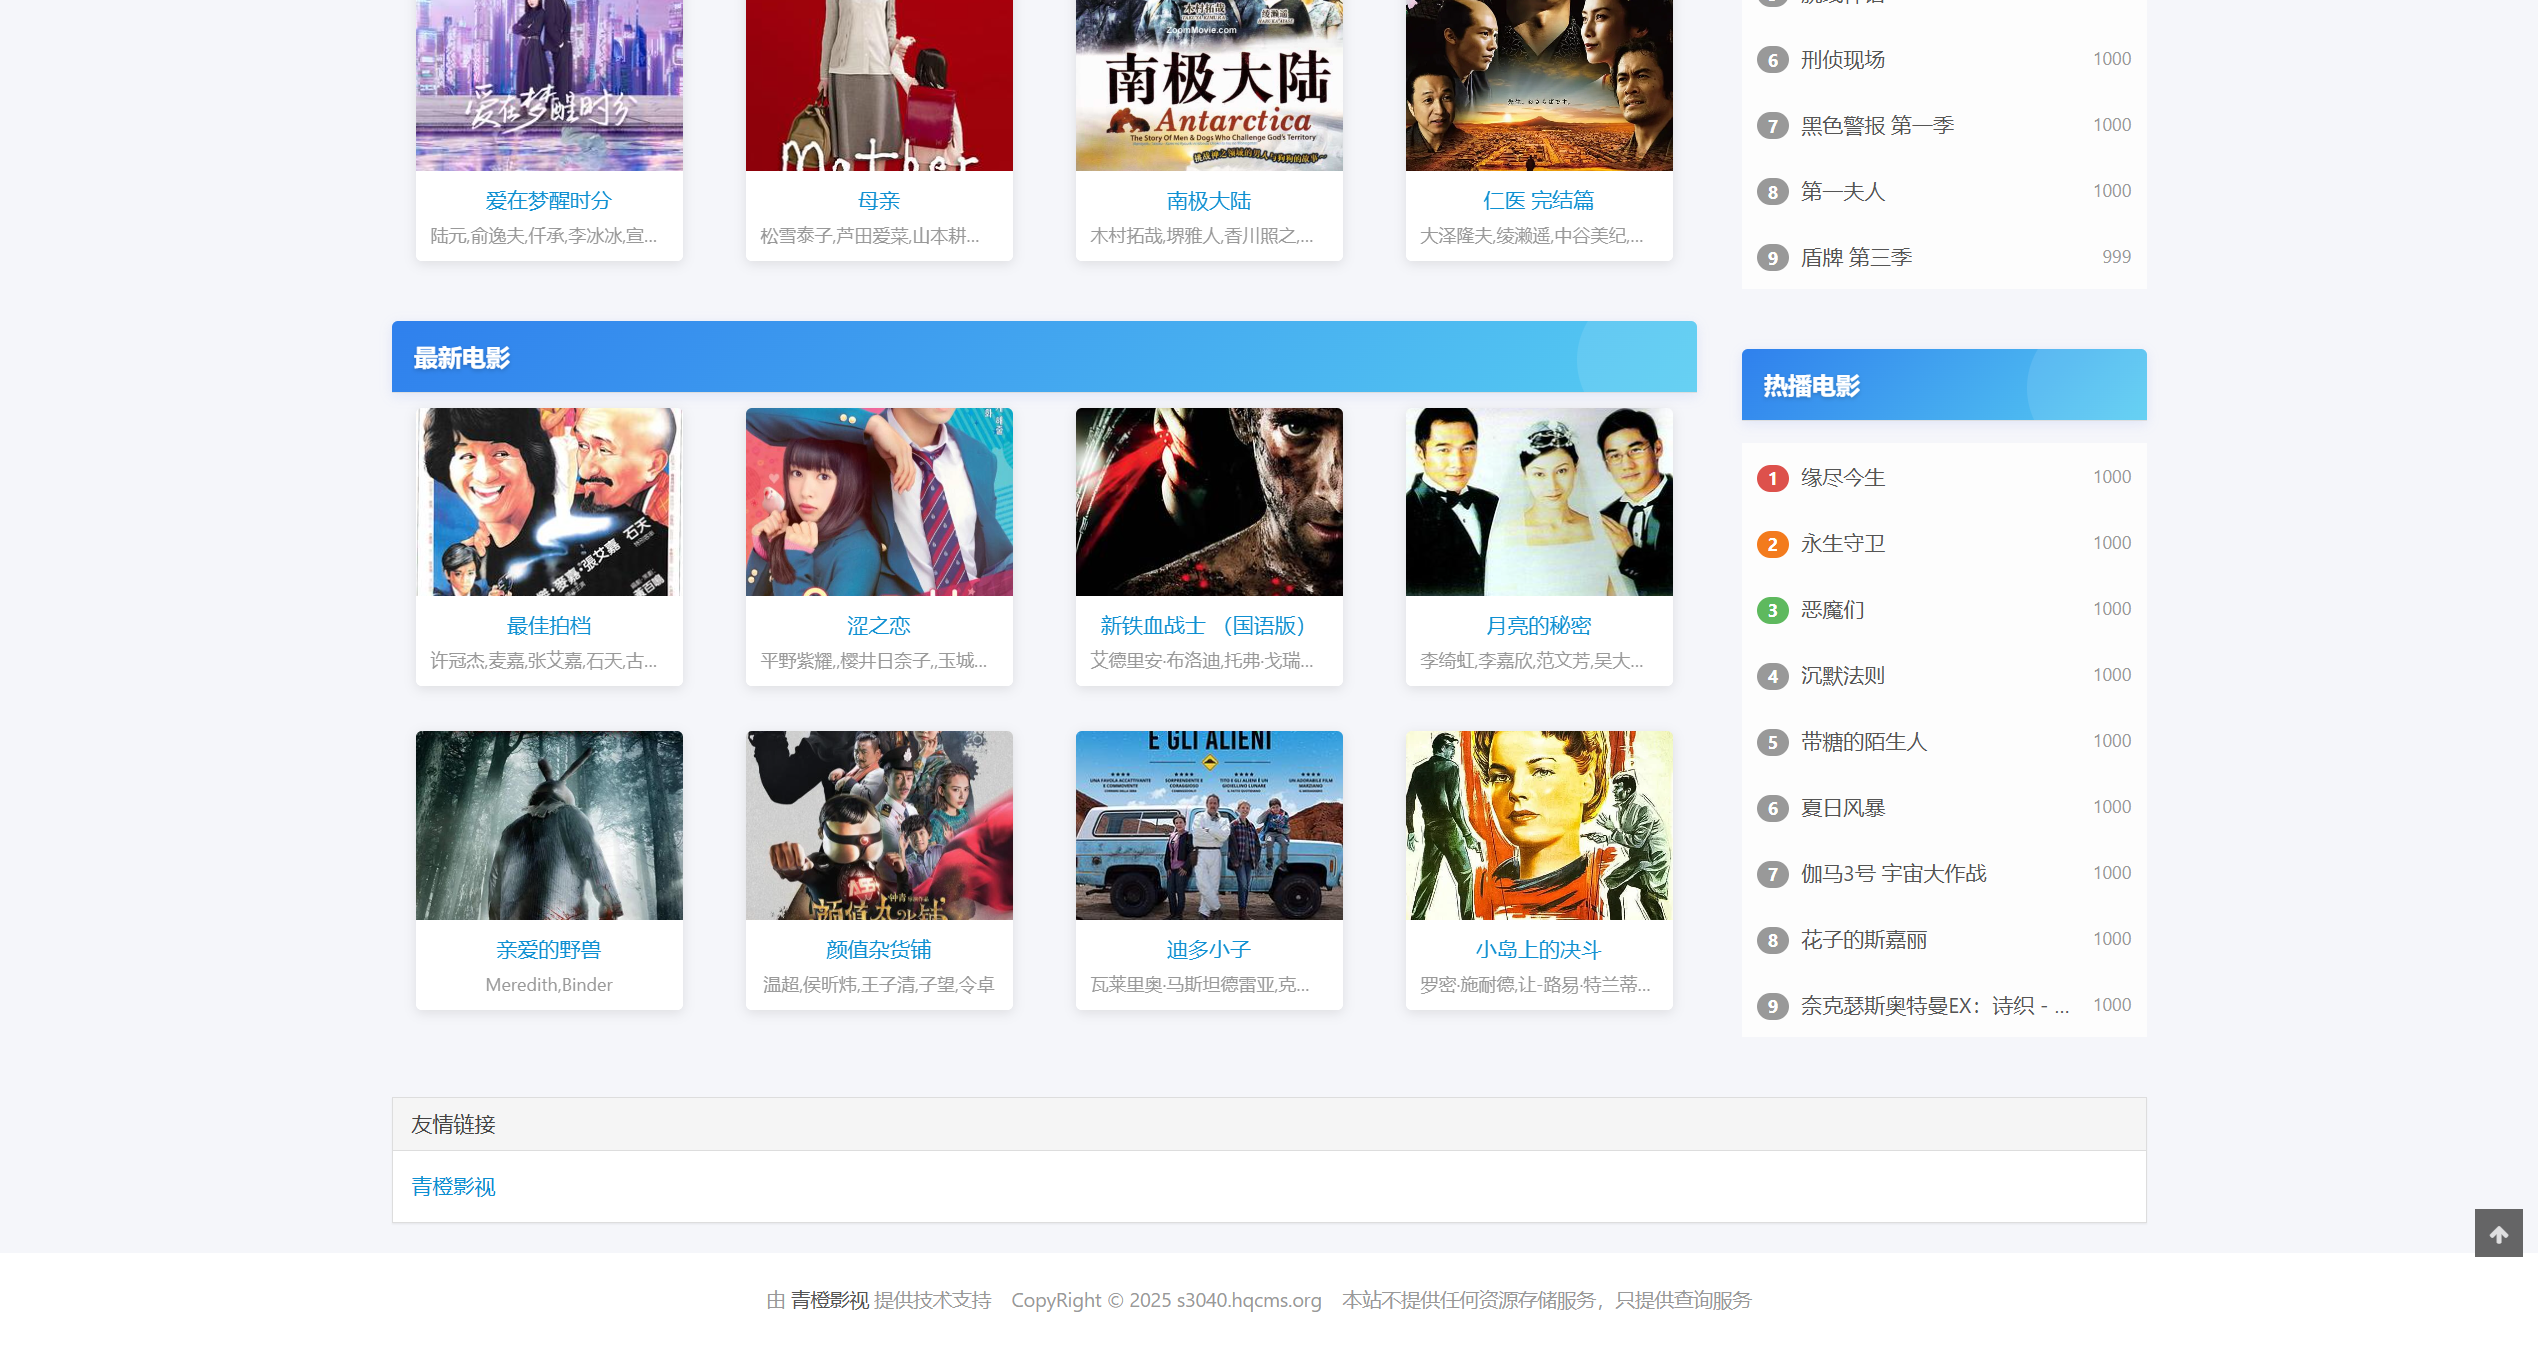
Task: Click 青橙影视 link in footer
Action: 829,1300
